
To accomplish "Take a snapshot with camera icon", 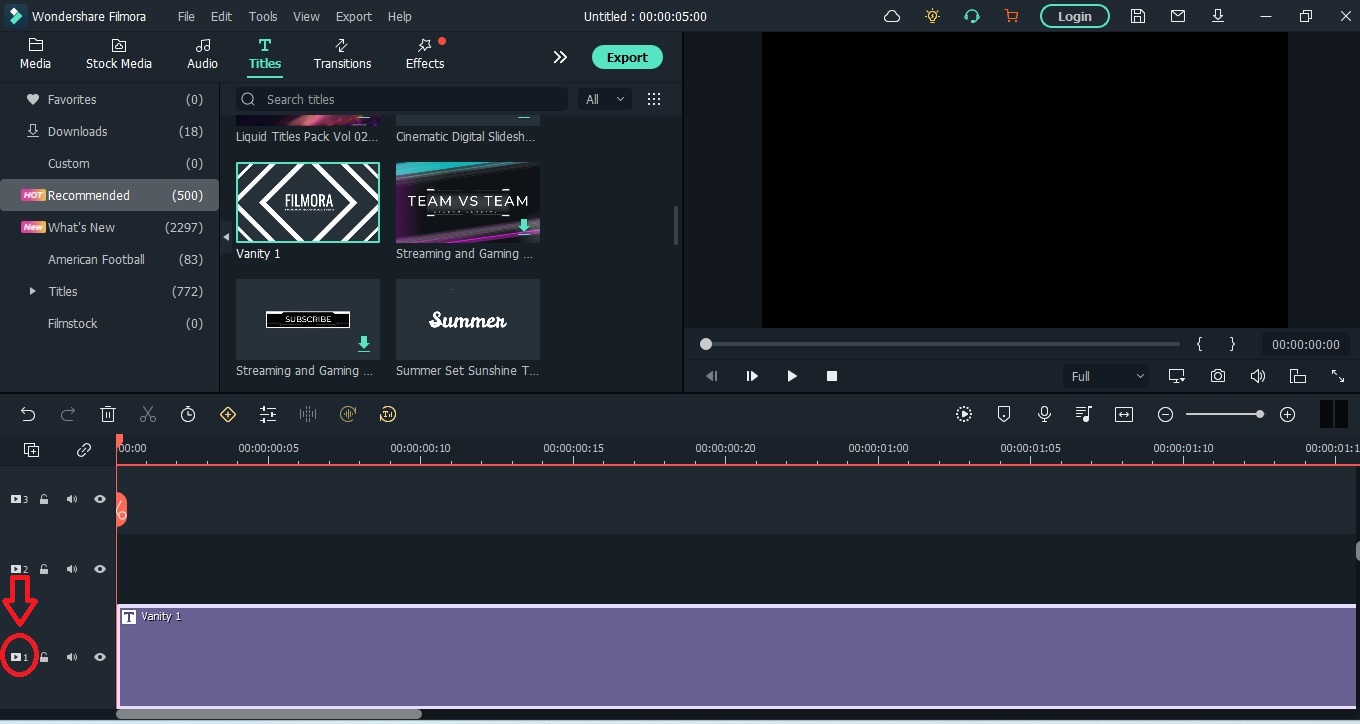I will click(1218, 376).
